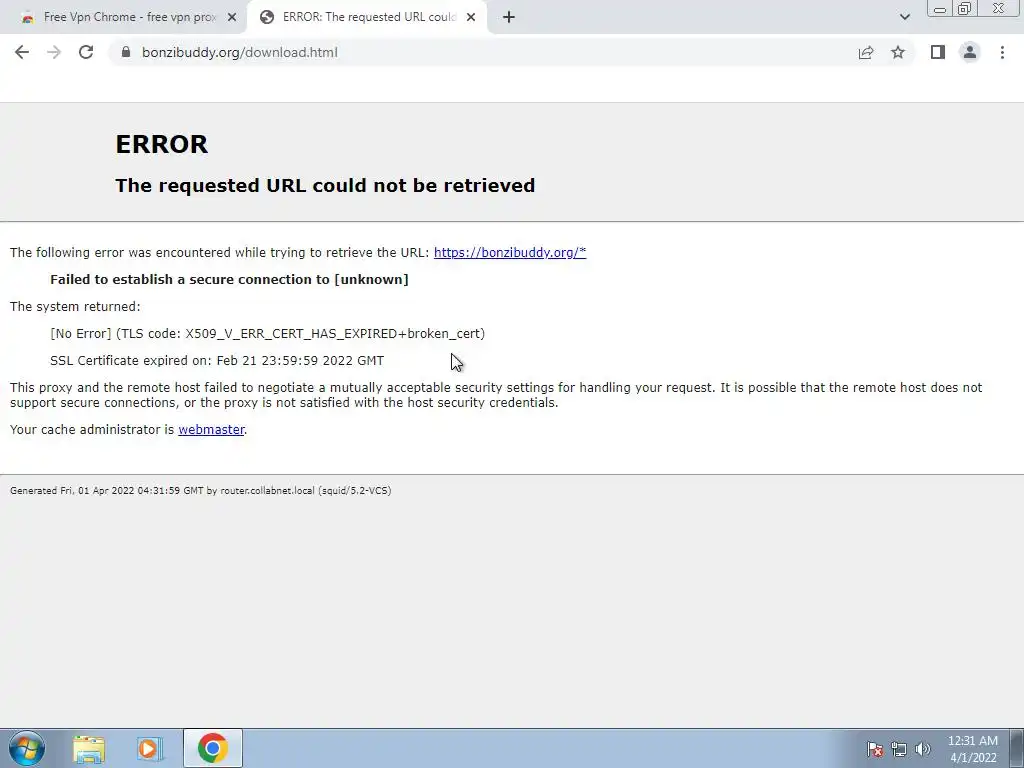View site info via the padlock icon

pyautogui.click(x=125, y=52)
